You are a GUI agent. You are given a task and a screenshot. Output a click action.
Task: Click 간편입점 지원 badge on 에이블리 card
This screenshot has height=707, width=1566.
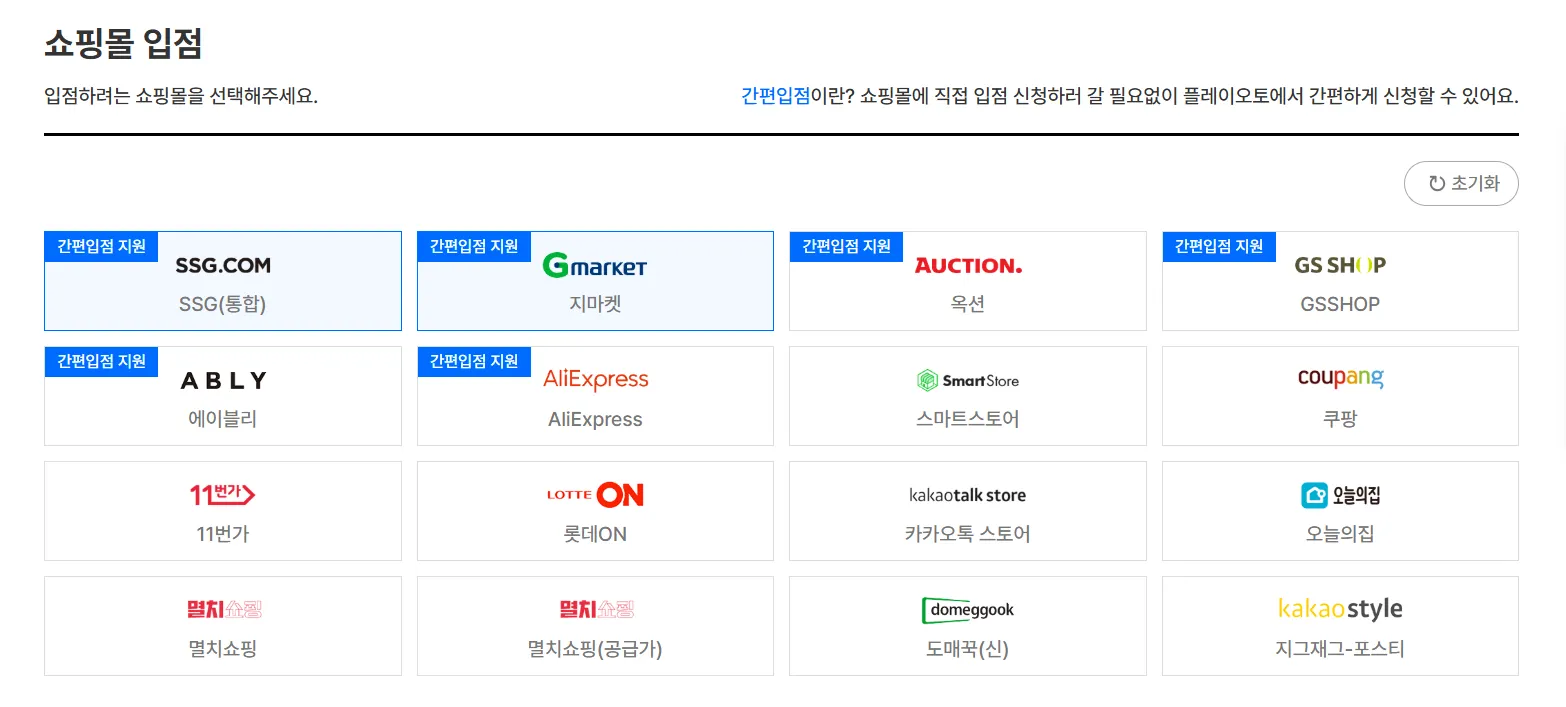[101, 361]
